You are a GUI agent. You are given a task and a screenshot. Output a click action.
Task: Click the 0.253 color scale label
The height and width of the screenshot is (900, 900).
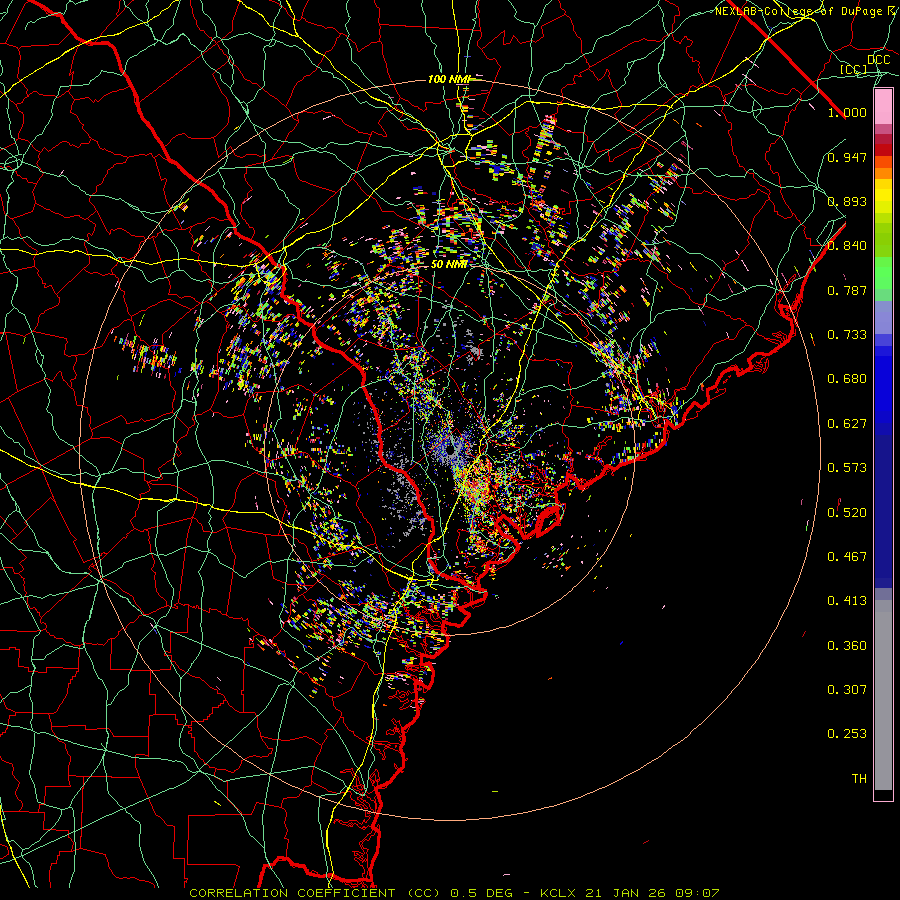pyautogui.click(x=847, y=734)
